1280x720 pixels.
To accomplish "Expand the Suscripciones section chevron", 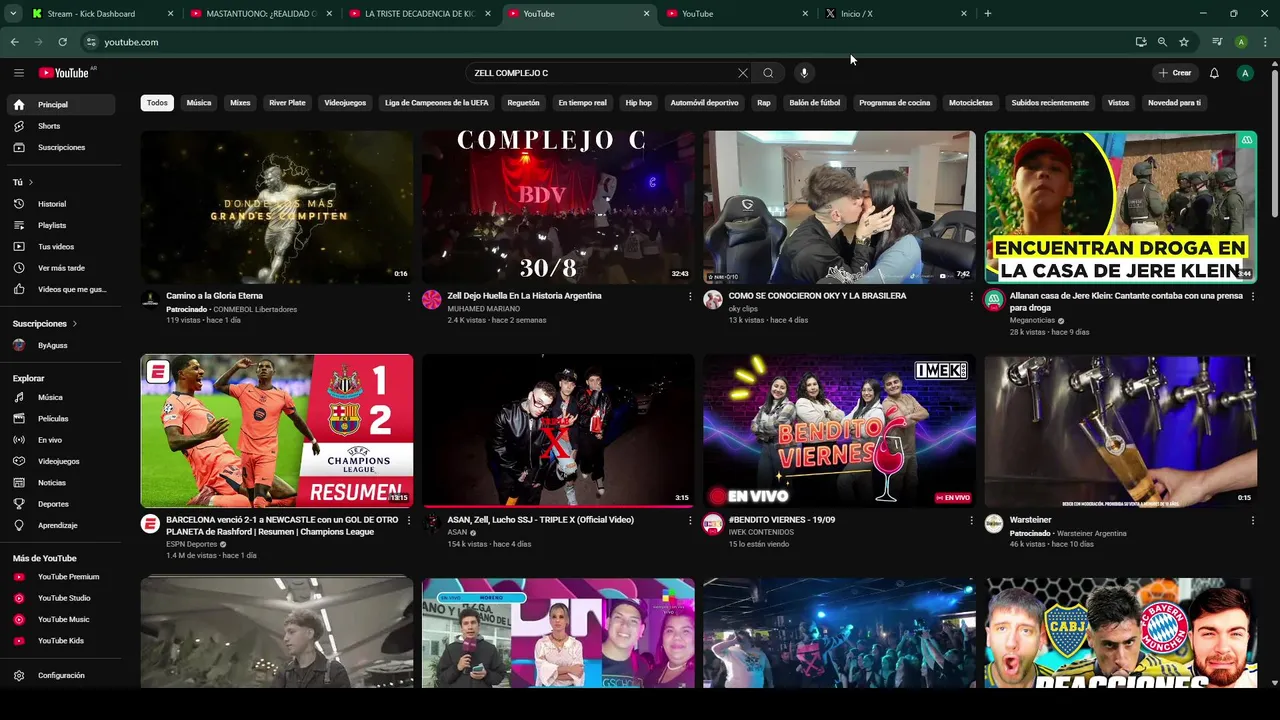I will pyautogui.click(x=74, y=324).
